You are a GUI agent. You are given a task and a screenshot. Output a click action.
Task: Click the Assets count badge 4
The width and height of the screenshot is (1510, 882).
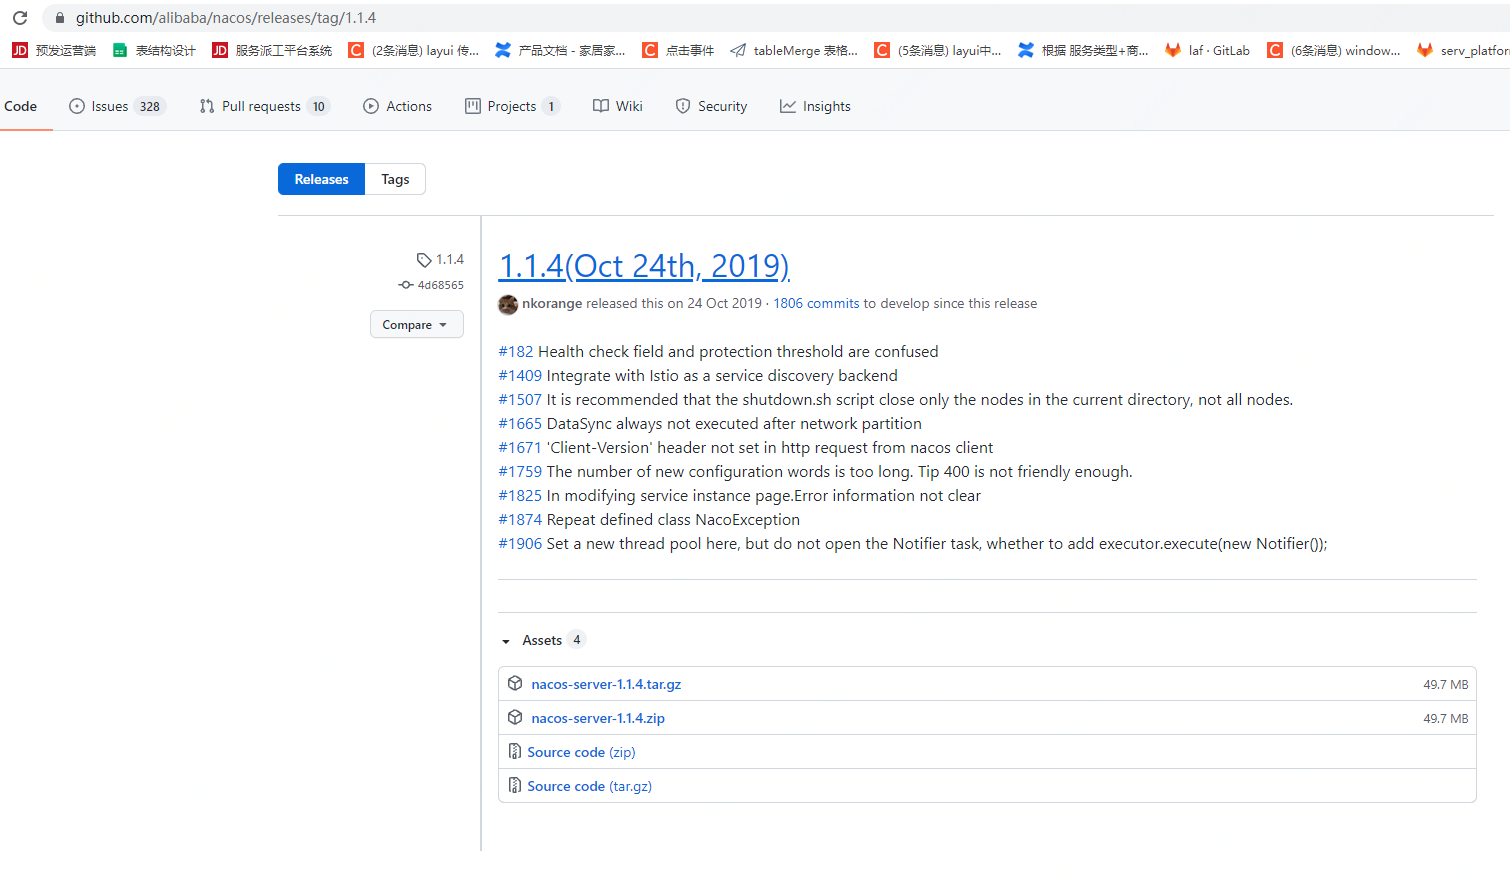click(577, 640)
